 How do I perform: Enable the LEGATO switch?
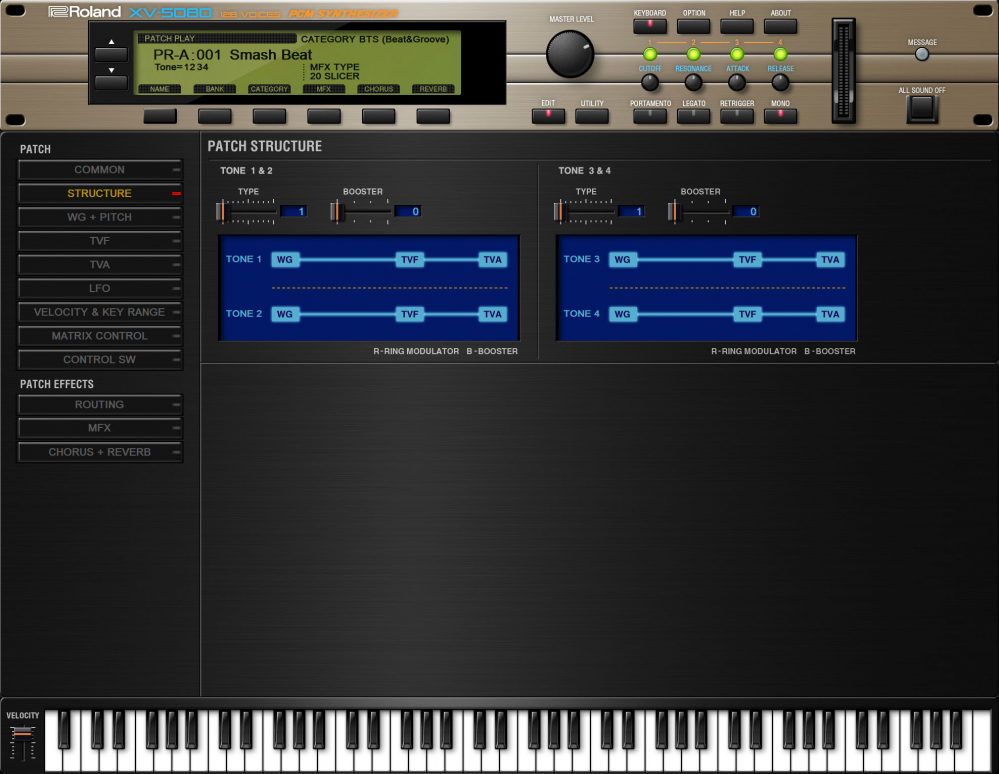tap(693, 116)
